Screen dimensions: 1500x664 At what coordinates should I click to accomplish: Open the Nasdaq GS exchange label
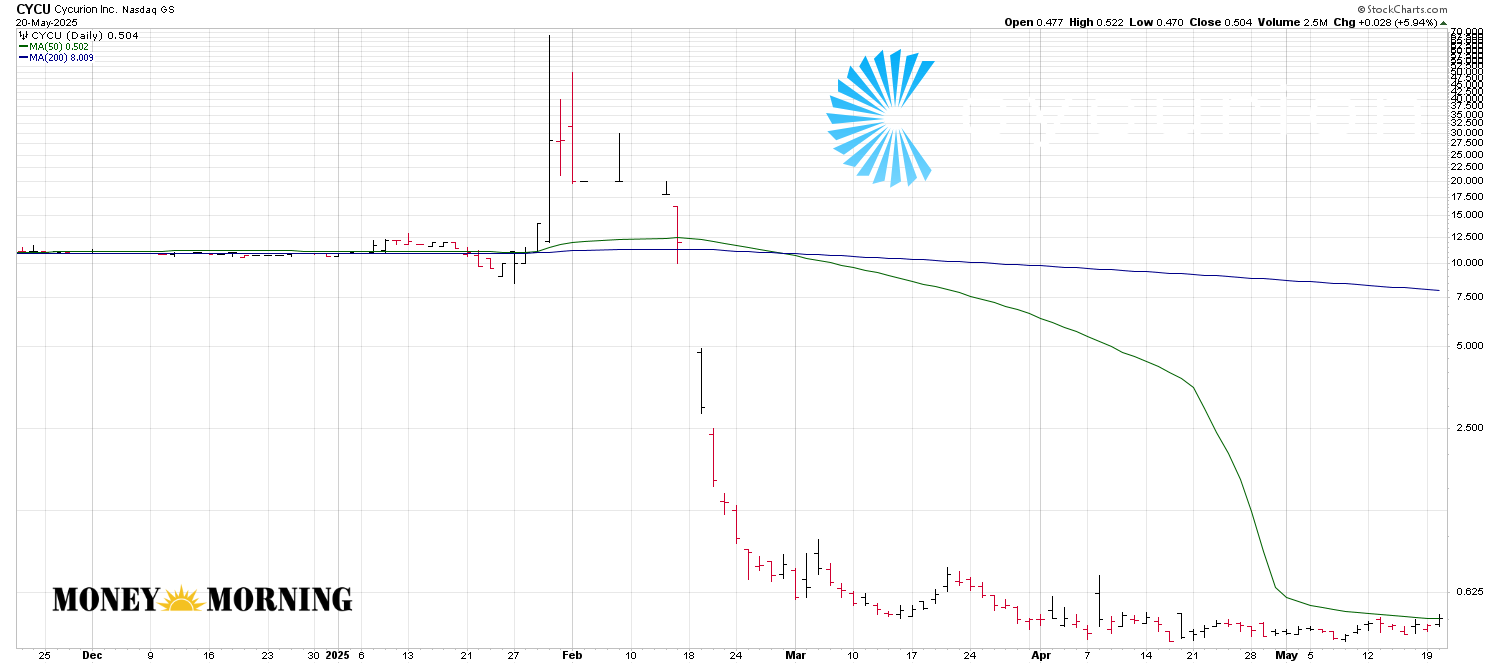click(149, 10)
